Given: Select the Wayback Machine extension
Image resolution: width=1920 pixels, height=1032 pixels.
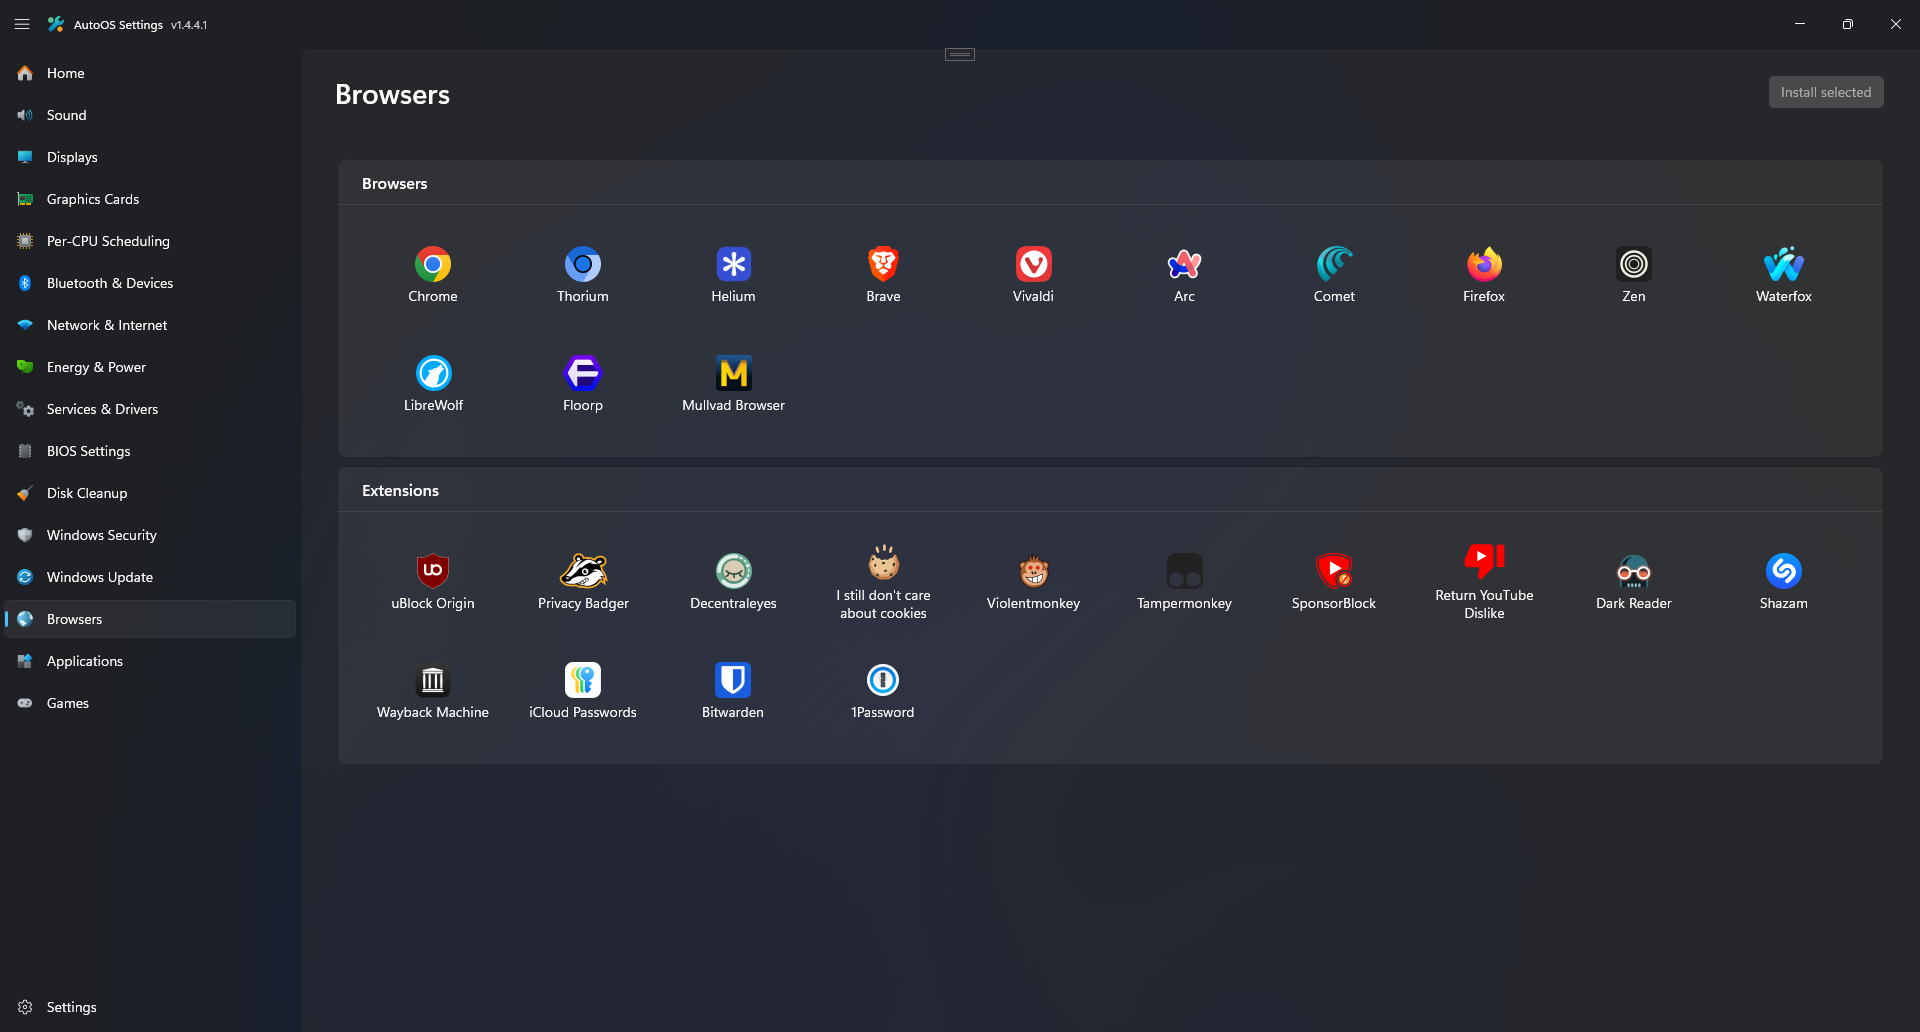Looking at the screenshot, I should 433,691.
